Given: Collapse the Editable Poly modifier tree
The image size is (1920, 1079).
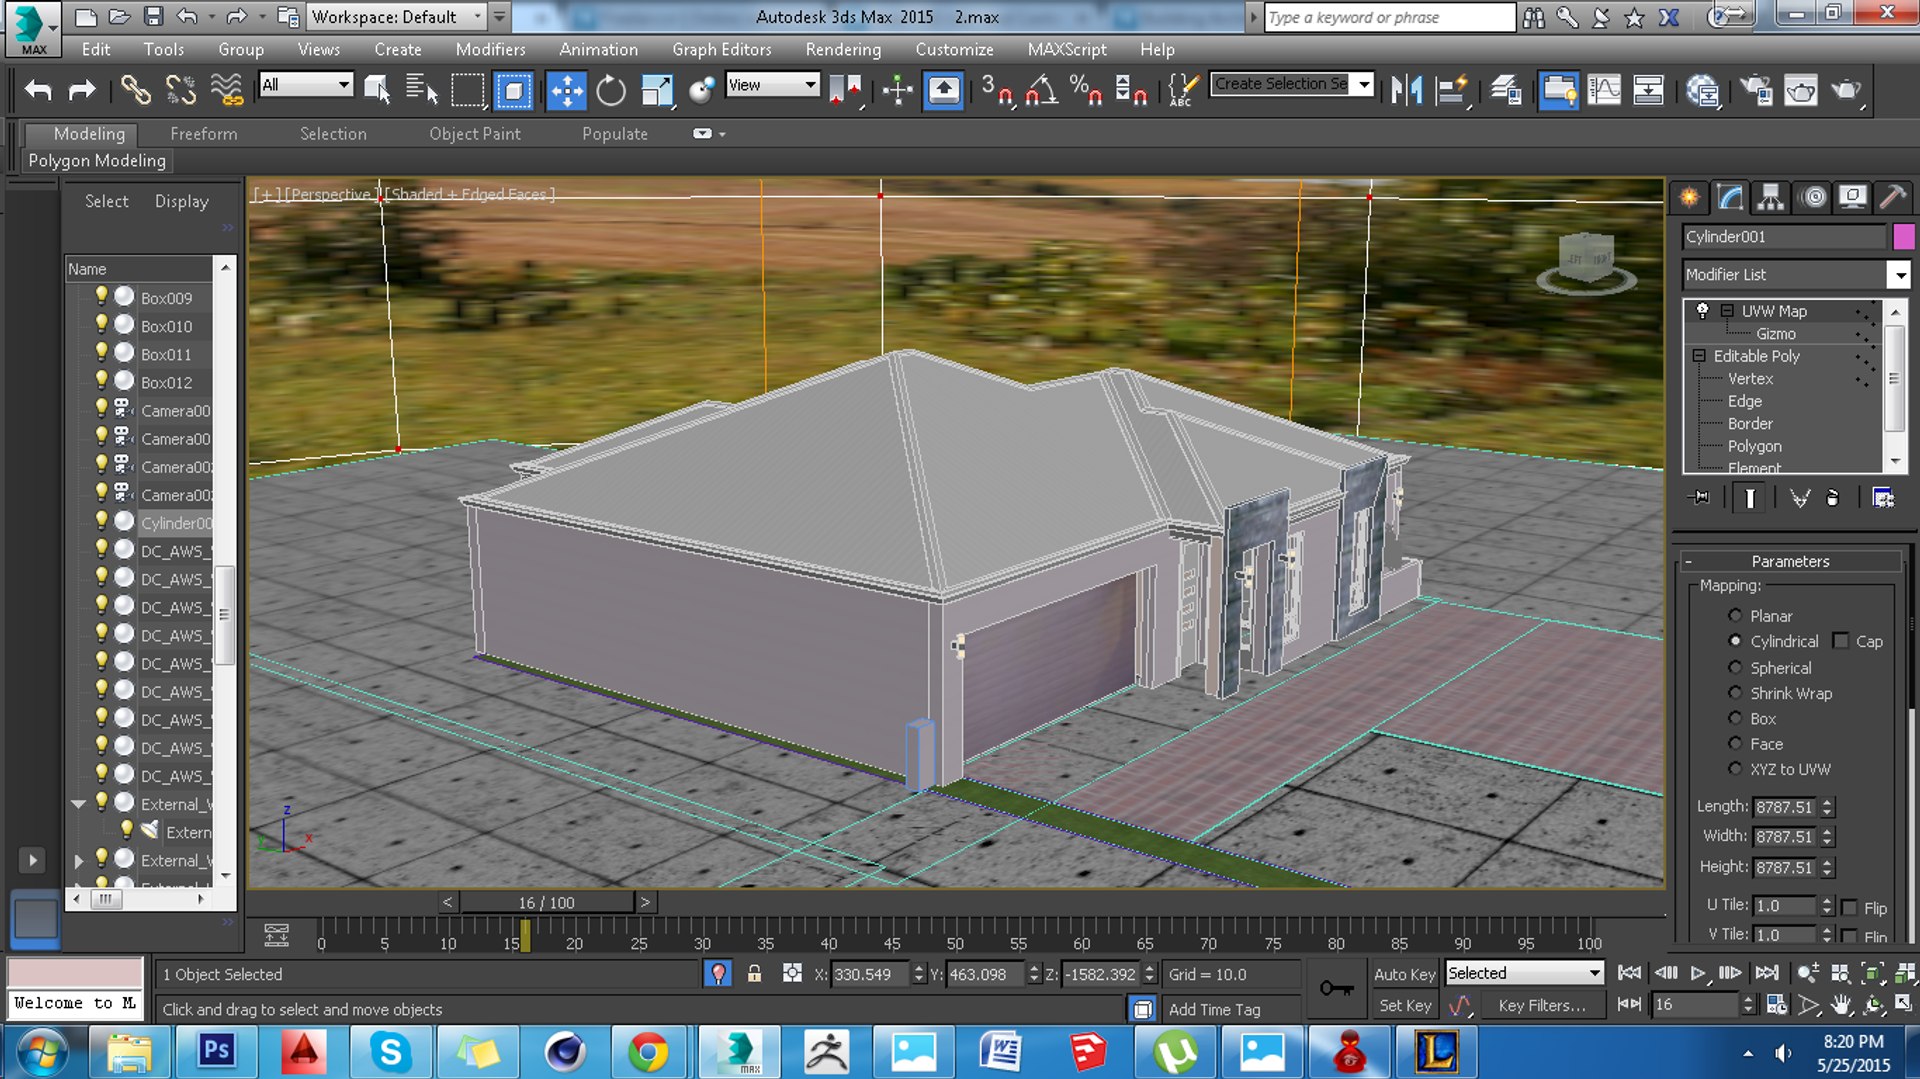Looking at the screenshot, I should [1699, 356].
